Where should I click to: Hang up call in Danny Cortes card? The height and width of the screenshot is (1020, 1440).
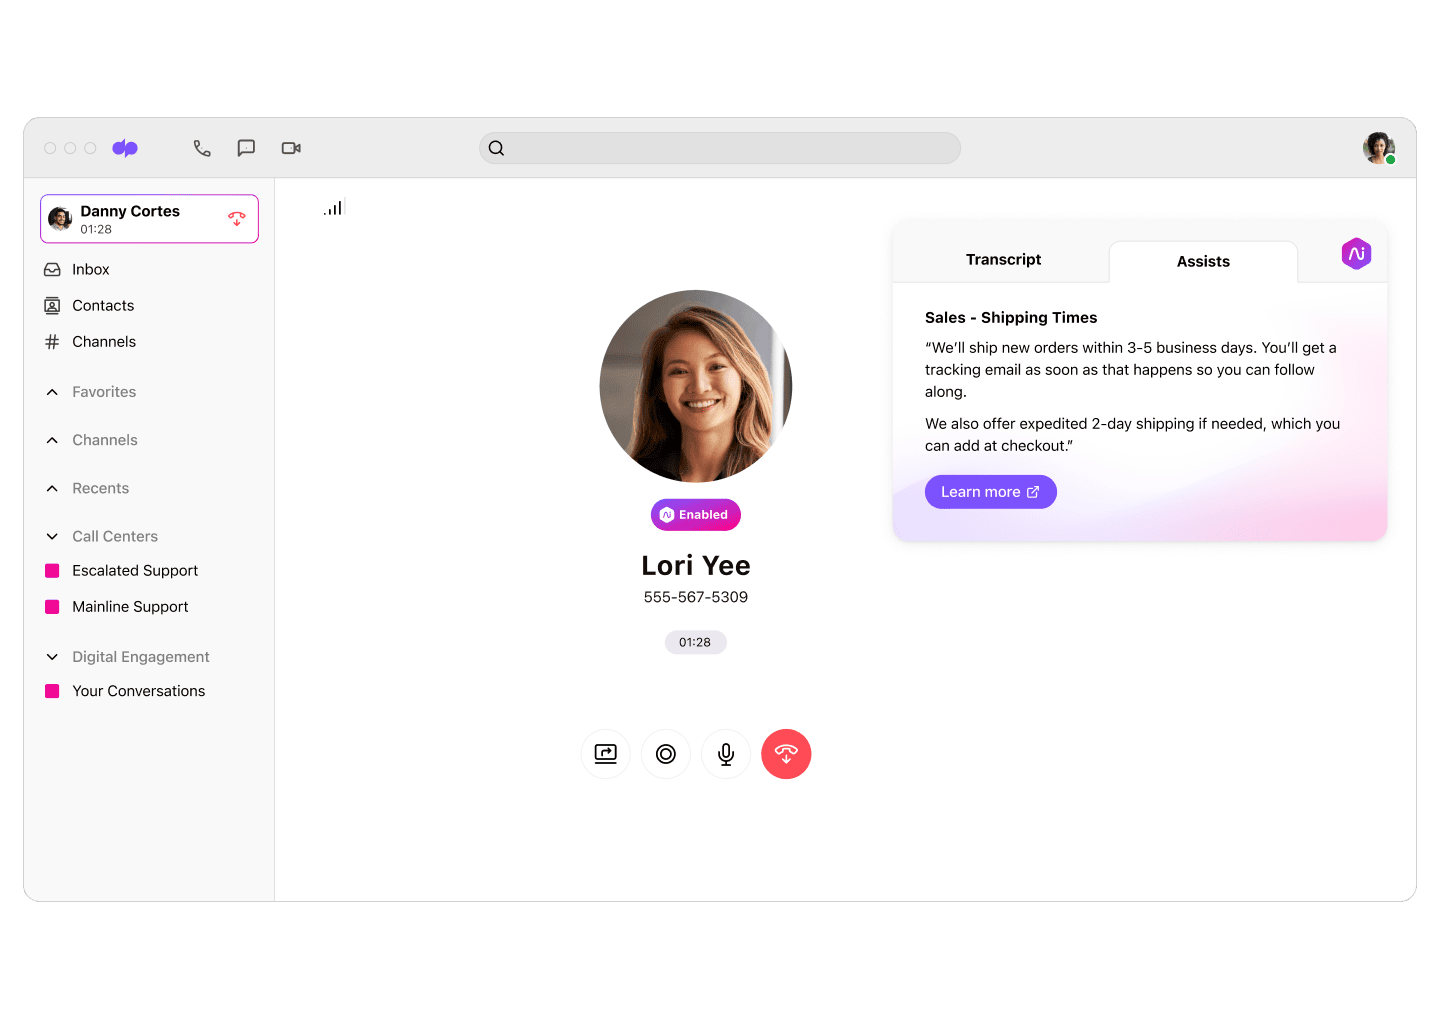tap(237, 218)
